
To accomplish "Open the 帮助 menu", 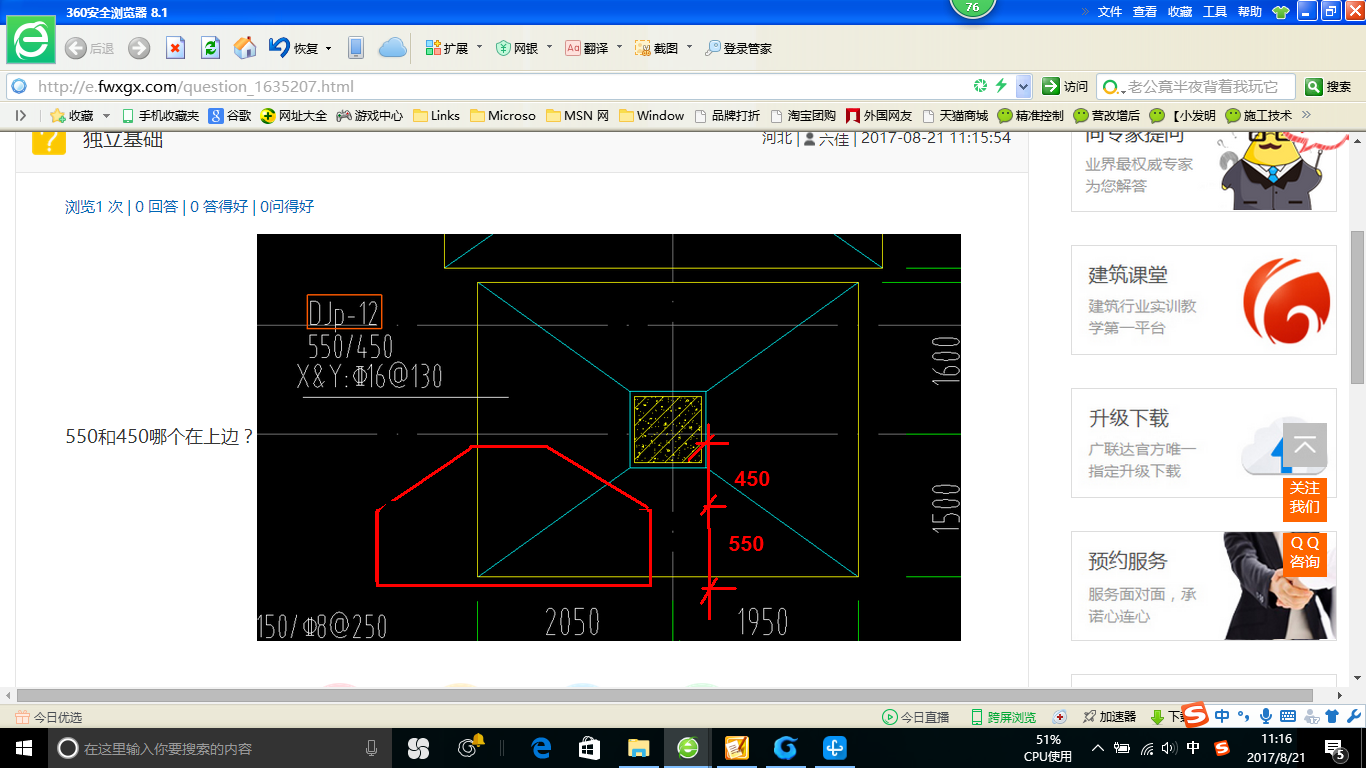I will 1250,12.
